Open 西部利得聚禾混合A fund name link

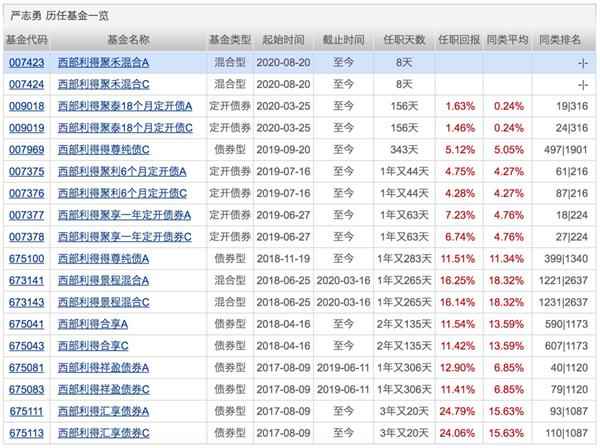(103, 61)
